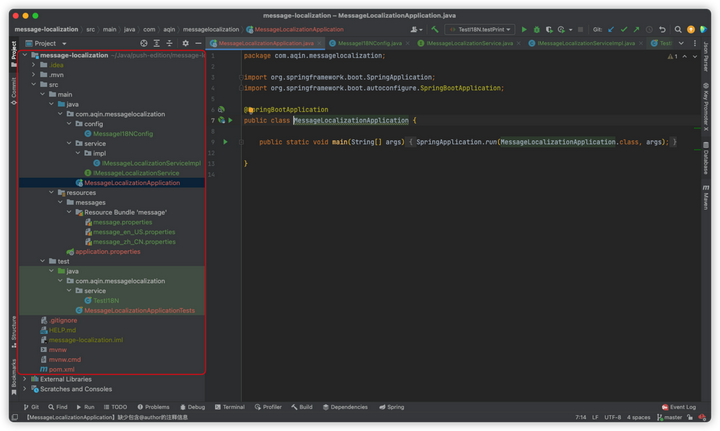Click the Git update project arrow
This screenshot has height=431, width=720.
[x=611, y=29]
